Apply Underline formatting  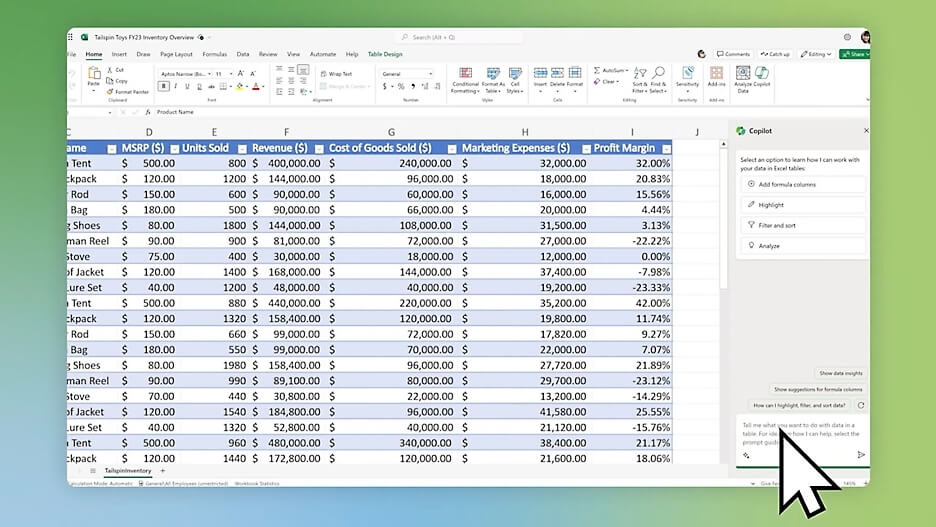click(x=187, y=87)
